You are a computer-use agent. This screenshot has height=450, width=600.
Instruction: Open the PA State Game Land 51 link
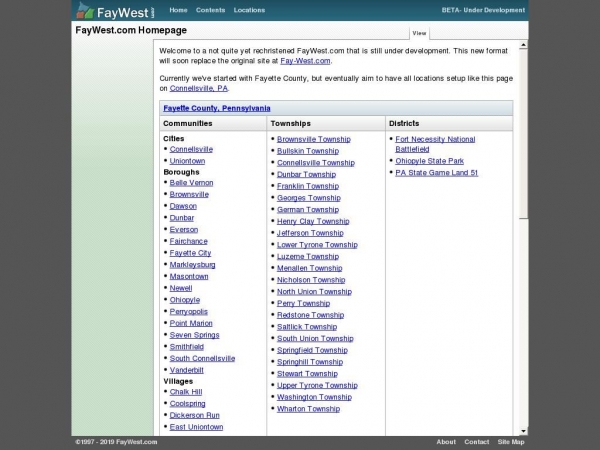(x=437, y=173)
